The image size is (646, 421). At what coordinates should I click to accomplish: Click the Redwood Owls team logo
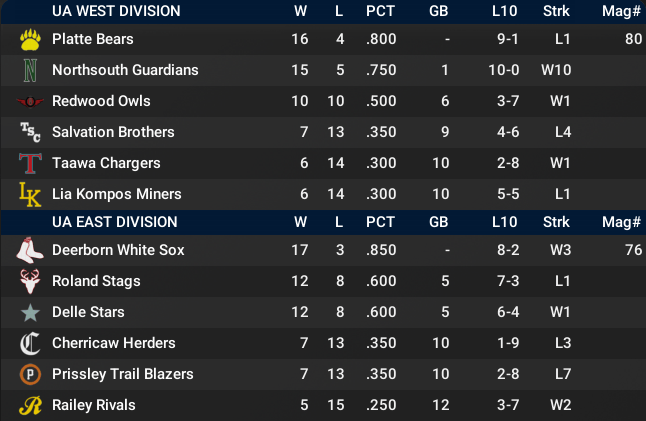tap(31, 102)
